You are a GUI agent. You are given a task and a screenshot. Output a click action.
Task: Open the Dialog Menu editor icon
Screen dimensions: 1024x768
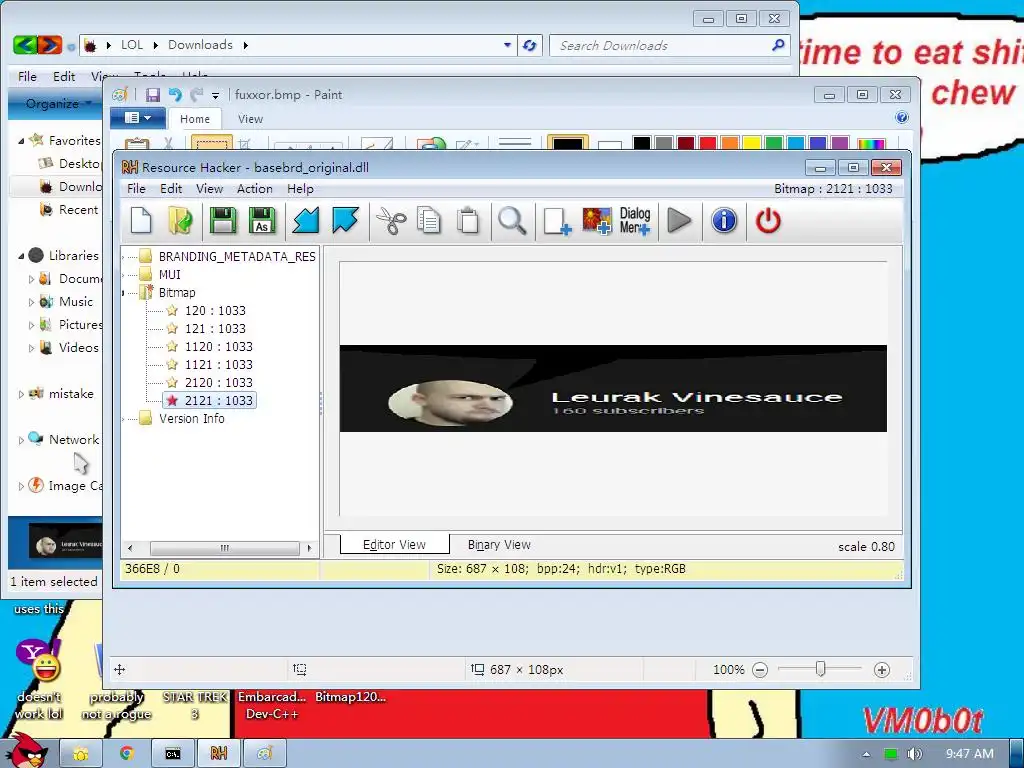[635, 221]
